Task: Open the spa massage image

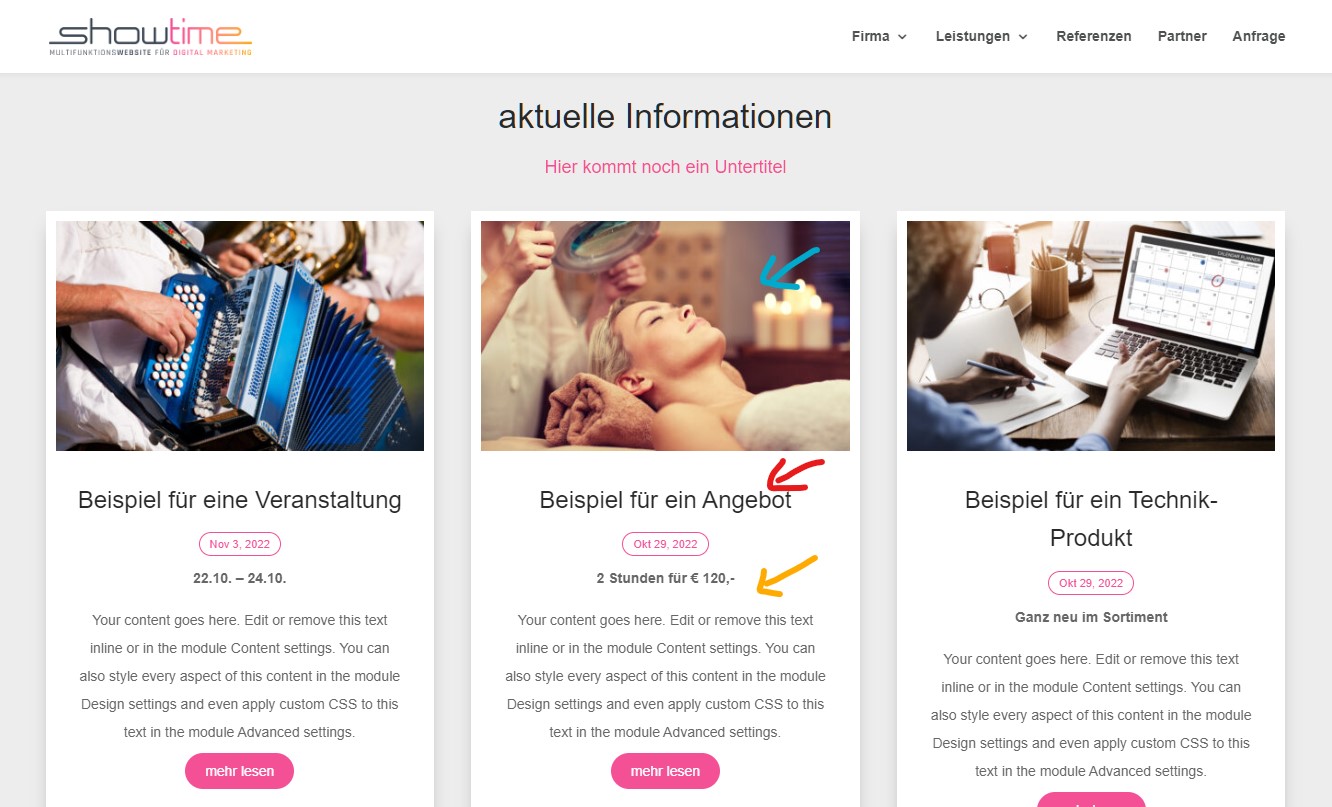Action: pos(665,336)
